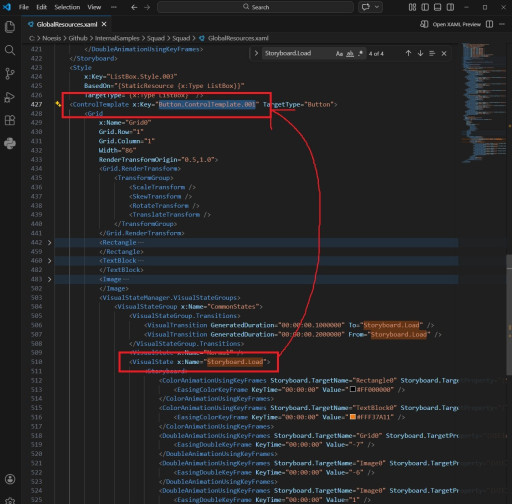Click the Noesis breadcrumb

click(x=51, y=38)
